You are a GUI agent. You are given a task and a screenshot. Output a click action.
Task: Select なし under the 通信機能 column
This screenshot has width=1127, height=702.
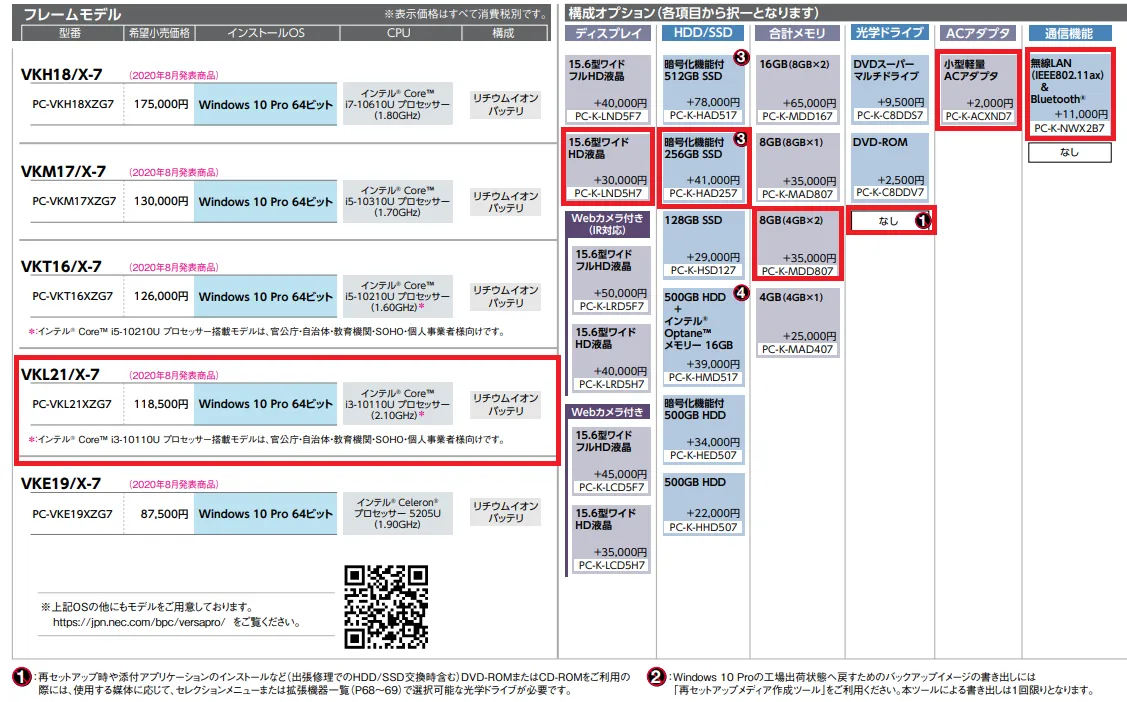point(1069,153)
